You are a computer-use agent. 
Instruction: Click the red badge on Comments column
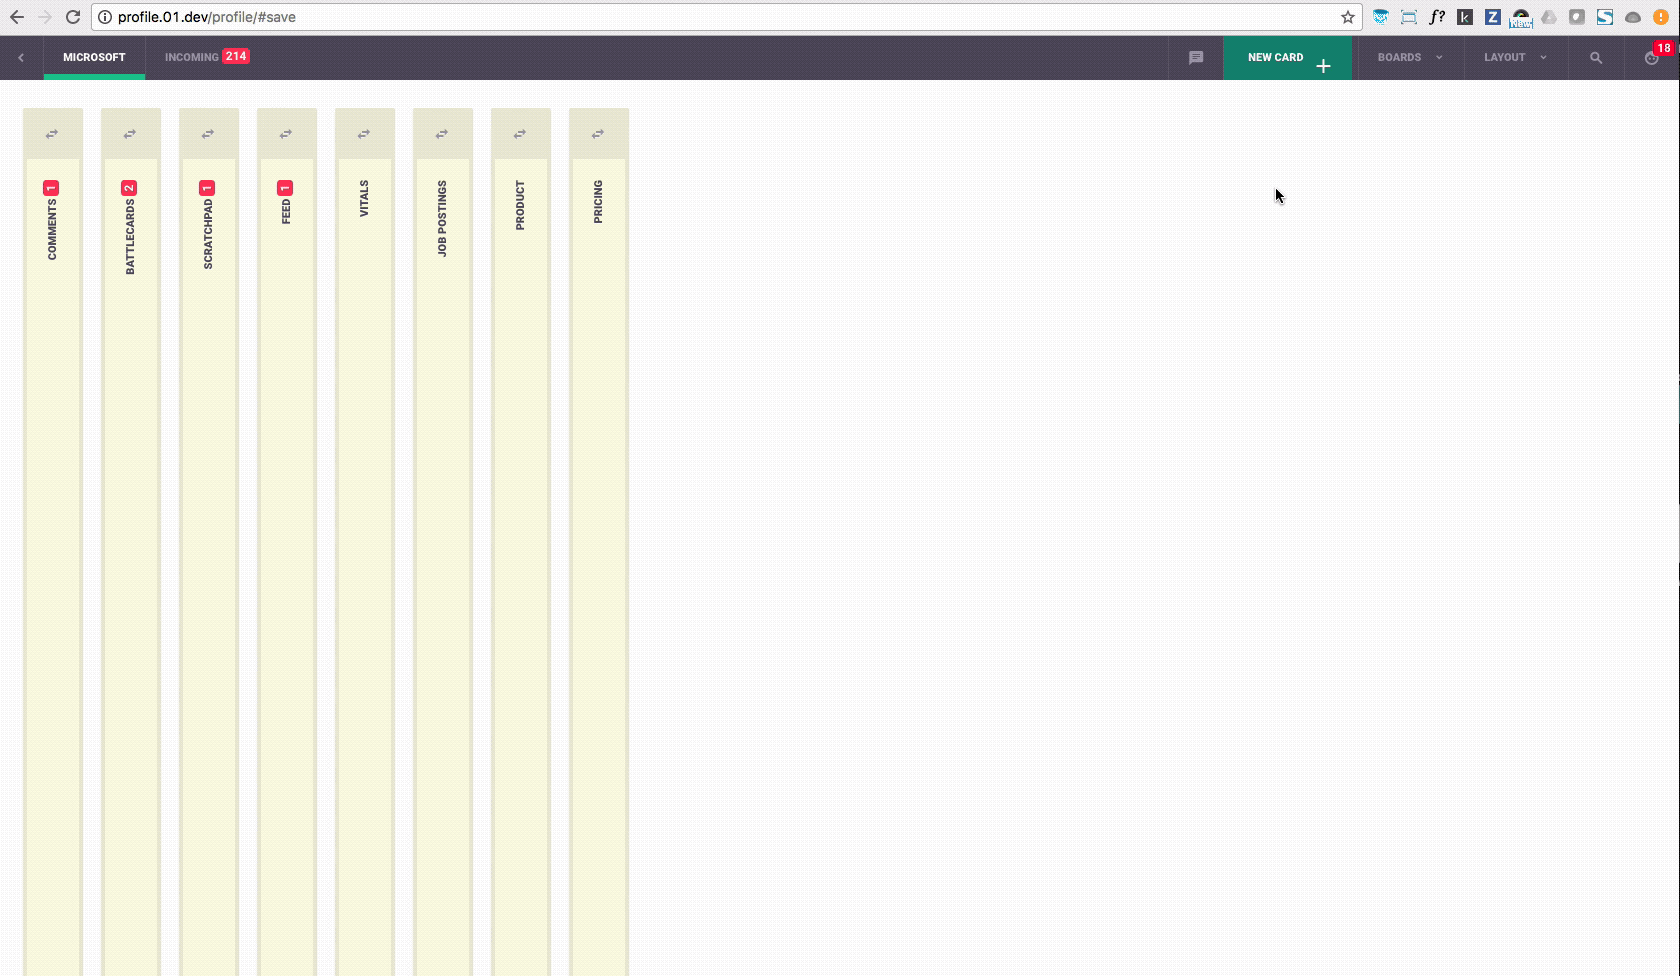pos(51,188)
